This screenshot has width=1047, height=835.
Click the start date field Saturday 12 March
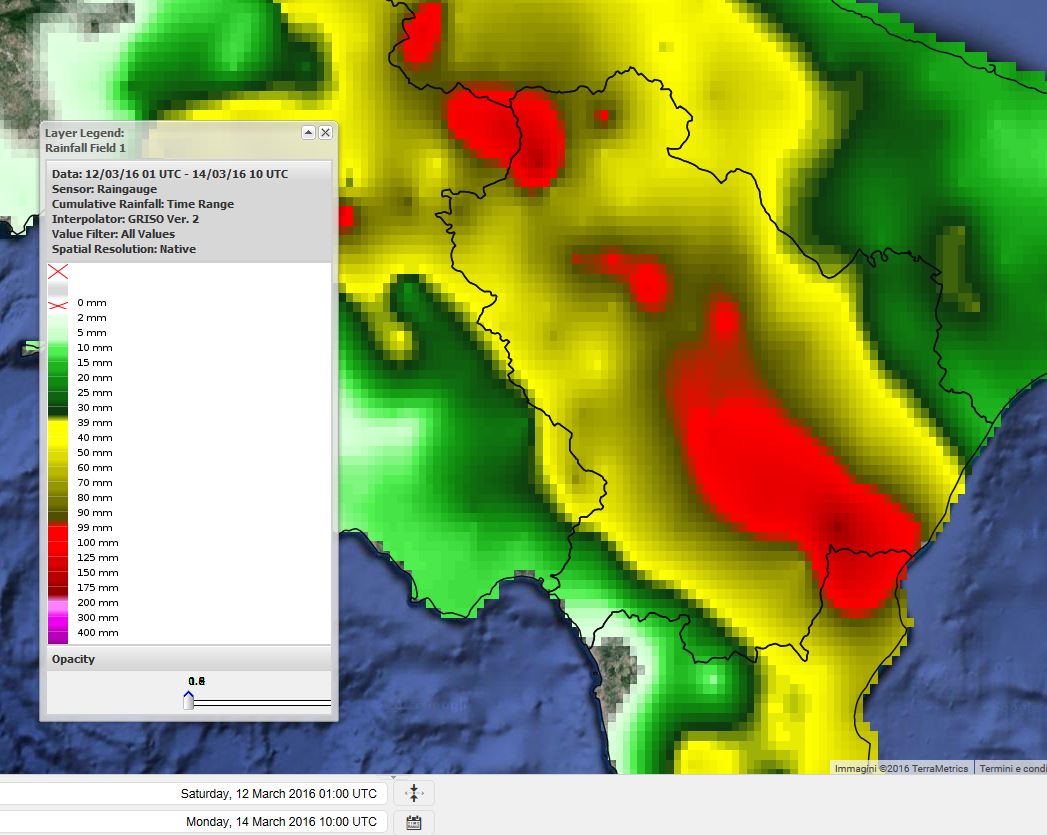coord(193,794)
